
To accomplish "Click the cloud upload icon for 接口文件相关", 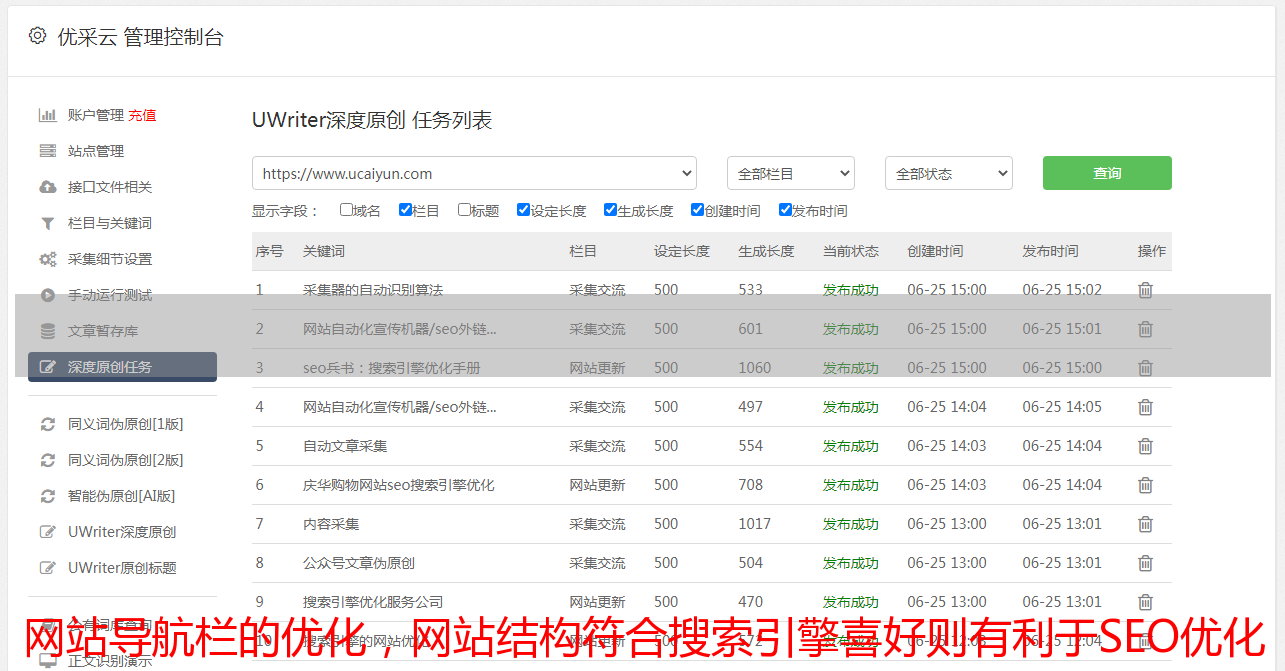I will [47, 187].
